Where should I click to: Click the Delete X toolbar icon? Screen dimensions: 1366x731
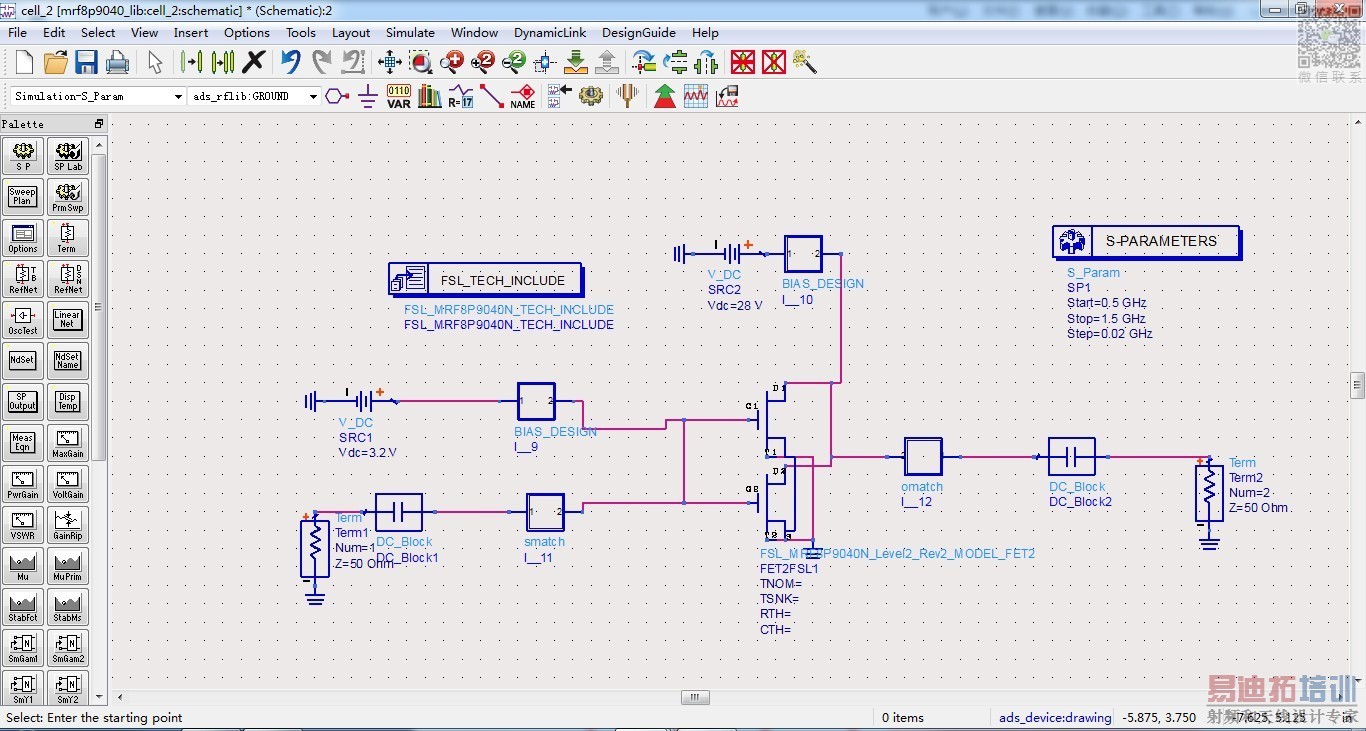pyautogui.click(x=254, y=62)
